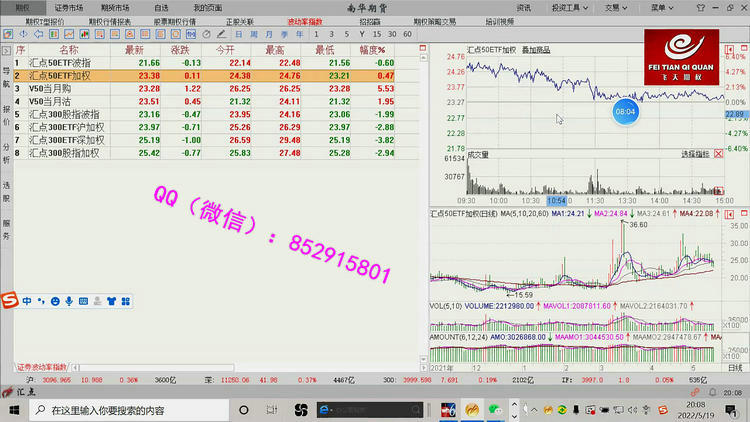
Task: Open the 投资工具 dropdown menu
Action: [x=570, y=6]
